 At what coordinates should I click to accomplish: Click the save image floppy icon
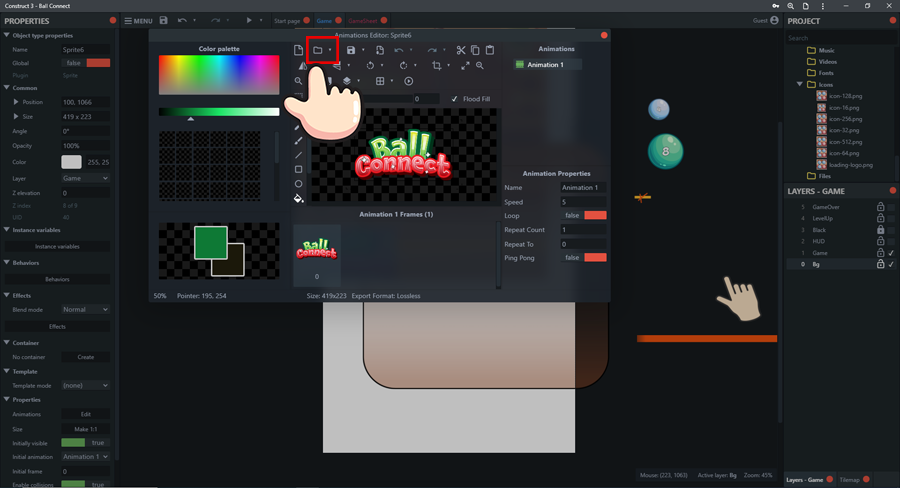pos(351,50)
